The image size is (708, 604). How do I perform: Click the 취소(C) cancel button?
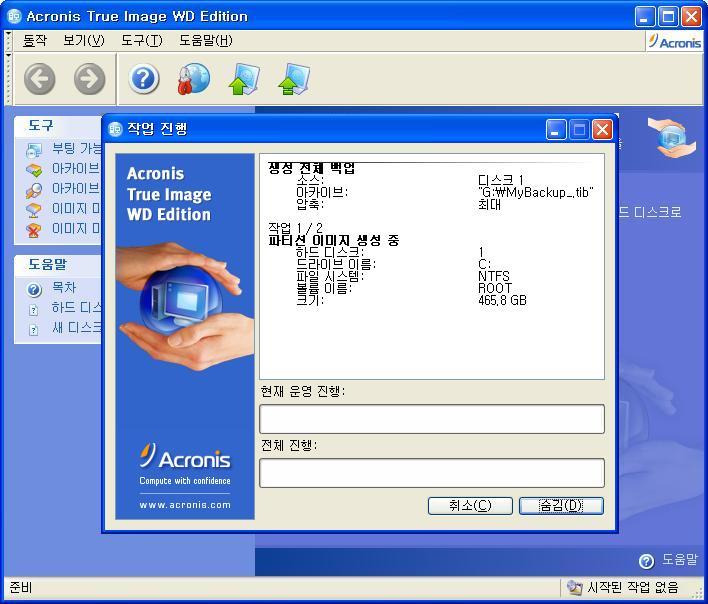(x=470, y=506)
